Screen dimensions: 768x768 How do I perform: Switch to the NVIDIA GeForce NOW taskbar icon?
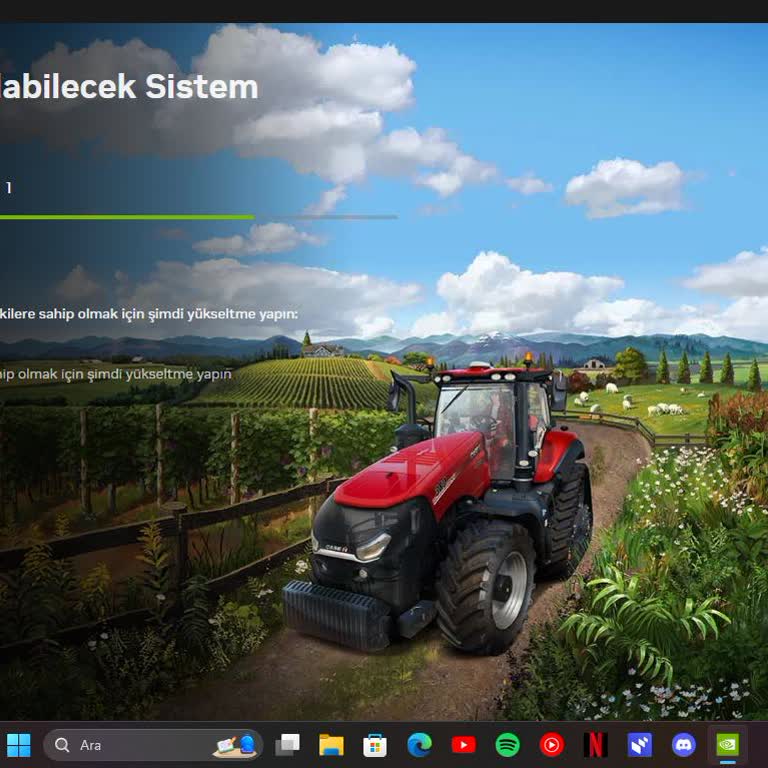(x=728, y=745)
